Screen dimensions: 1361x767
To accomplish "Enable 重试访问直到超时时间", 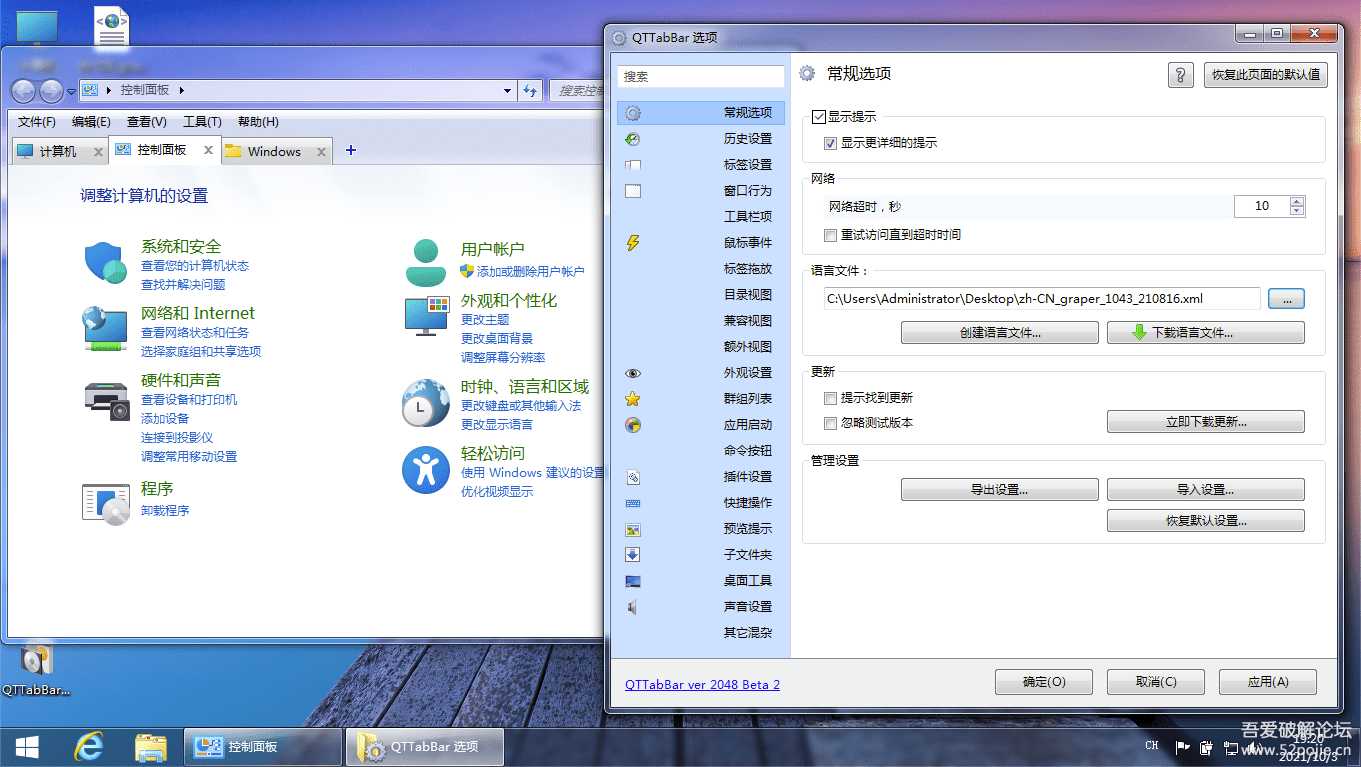I will (830, 235).
